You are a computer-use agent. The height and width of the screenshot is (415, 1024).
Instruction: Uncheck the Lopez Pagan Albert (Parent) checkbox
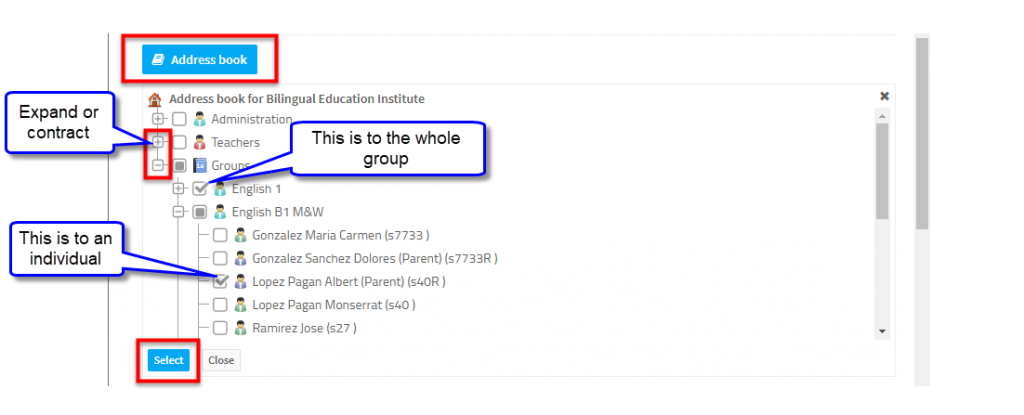point(221,282)
